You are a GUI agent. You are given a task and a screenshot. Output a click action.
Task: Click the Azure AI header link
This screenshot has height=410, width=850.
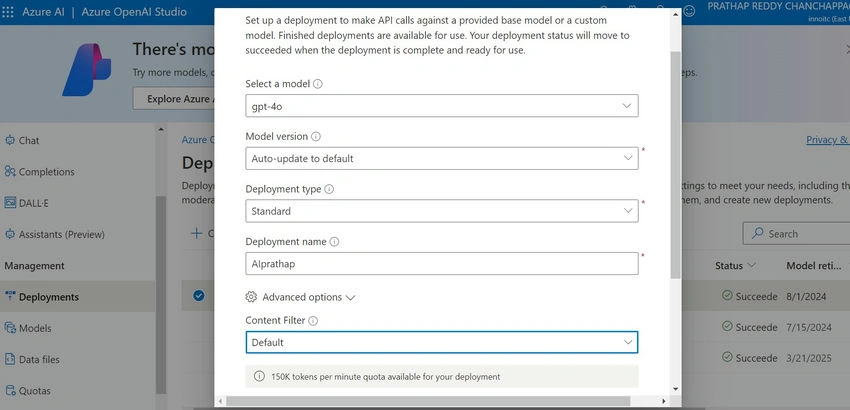[44, 11]
